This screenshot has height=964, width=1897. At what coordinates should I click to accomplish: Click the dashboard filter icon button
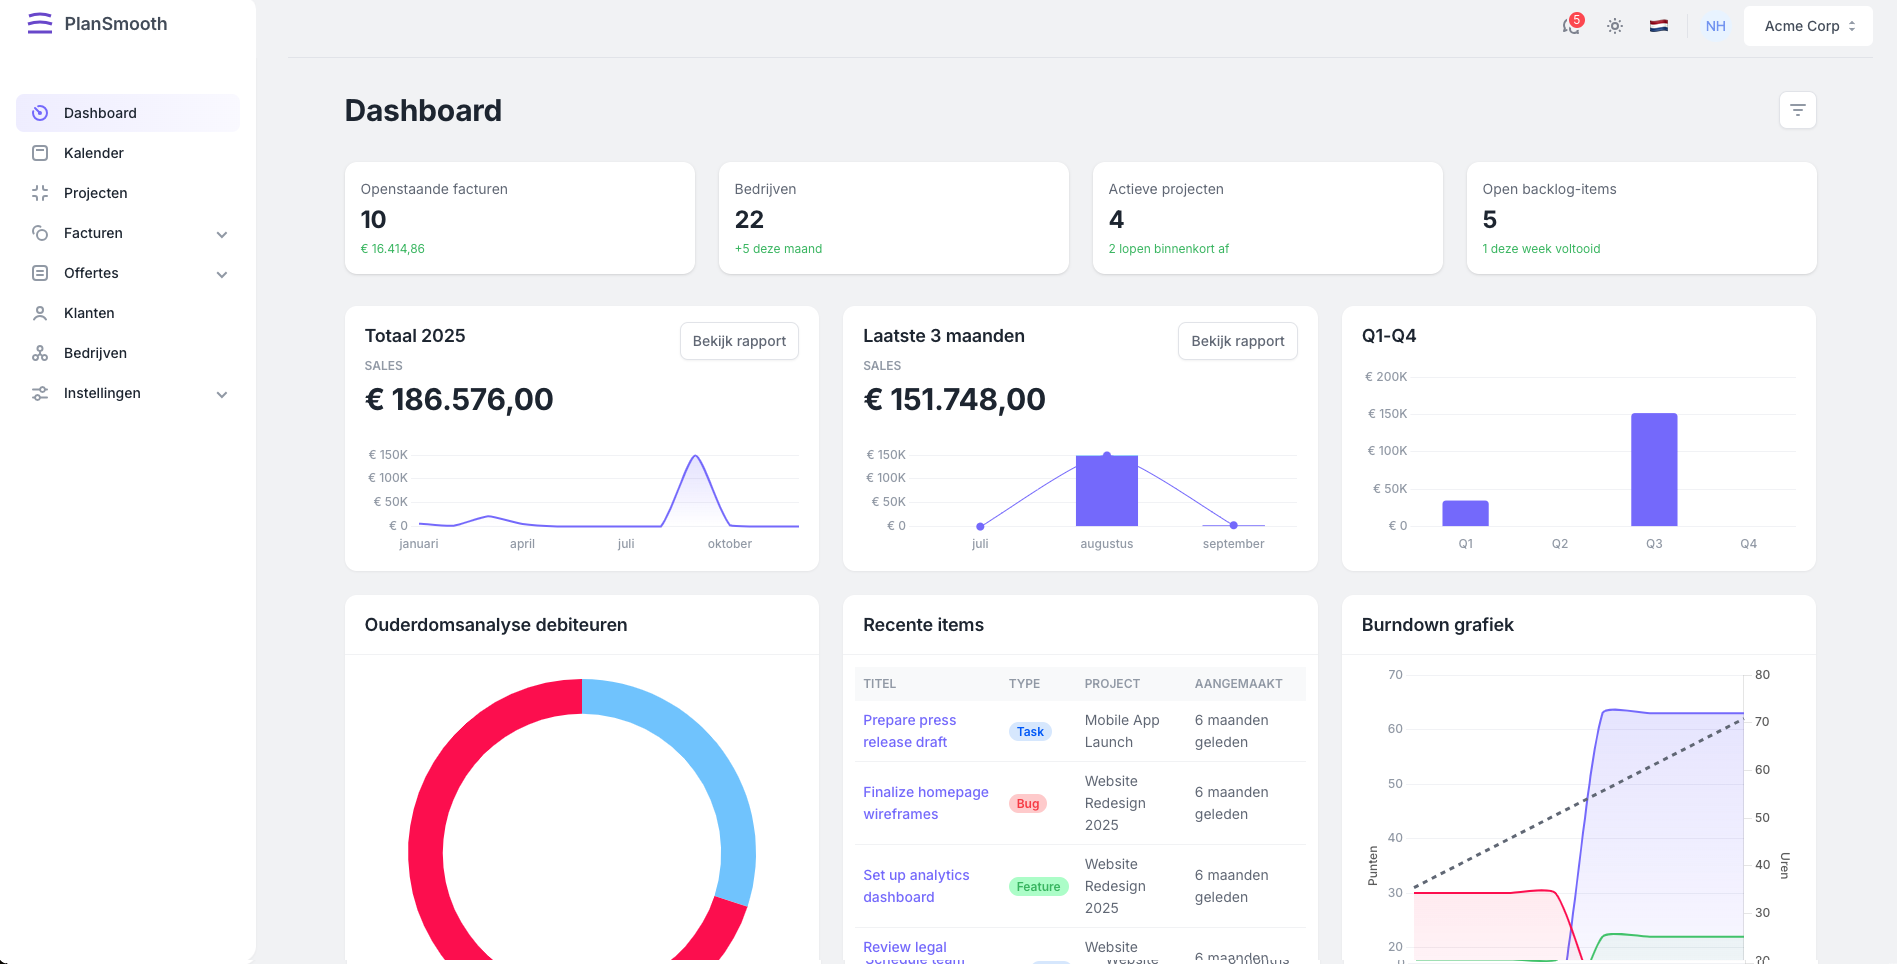pos(1797,110)
